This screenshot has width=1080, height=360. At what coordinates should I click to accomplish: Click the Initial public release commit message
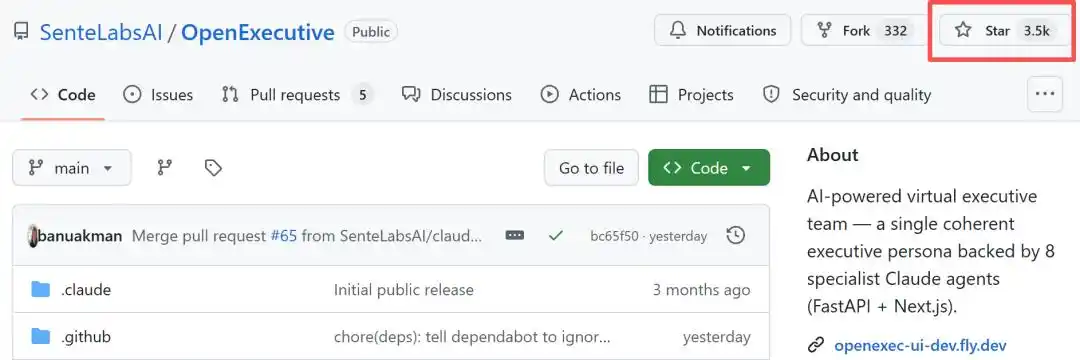(404, 290)
